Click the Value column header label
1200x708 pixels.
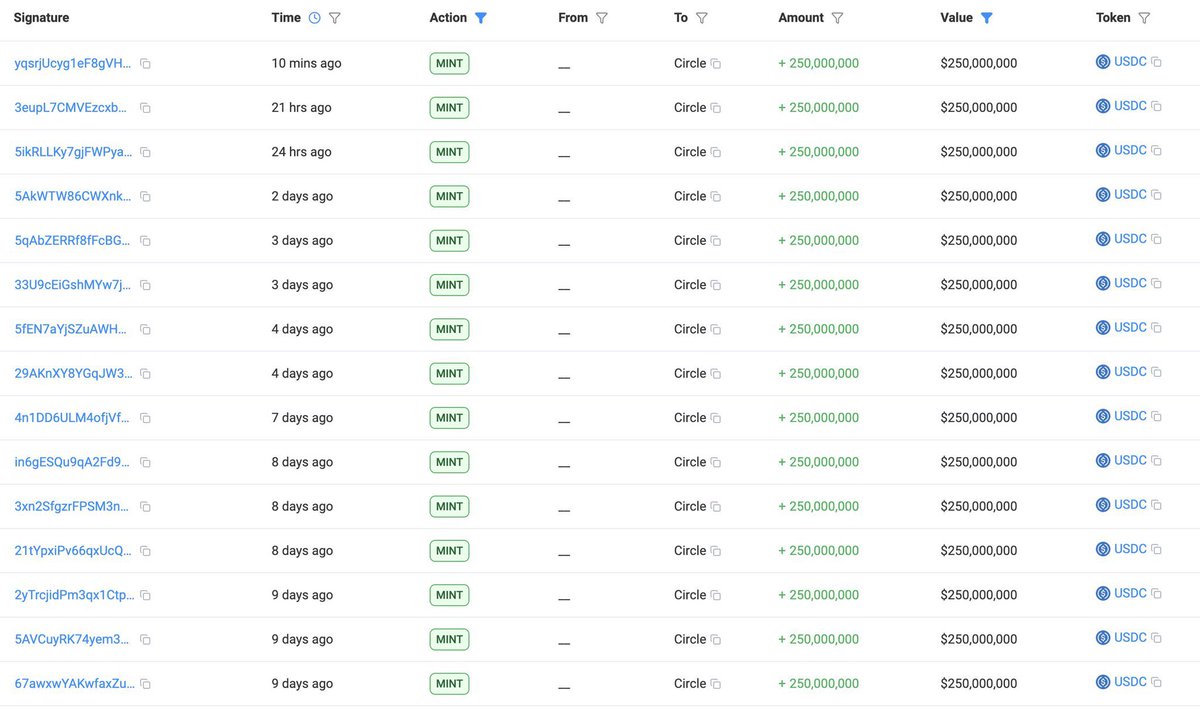(957, 18)
